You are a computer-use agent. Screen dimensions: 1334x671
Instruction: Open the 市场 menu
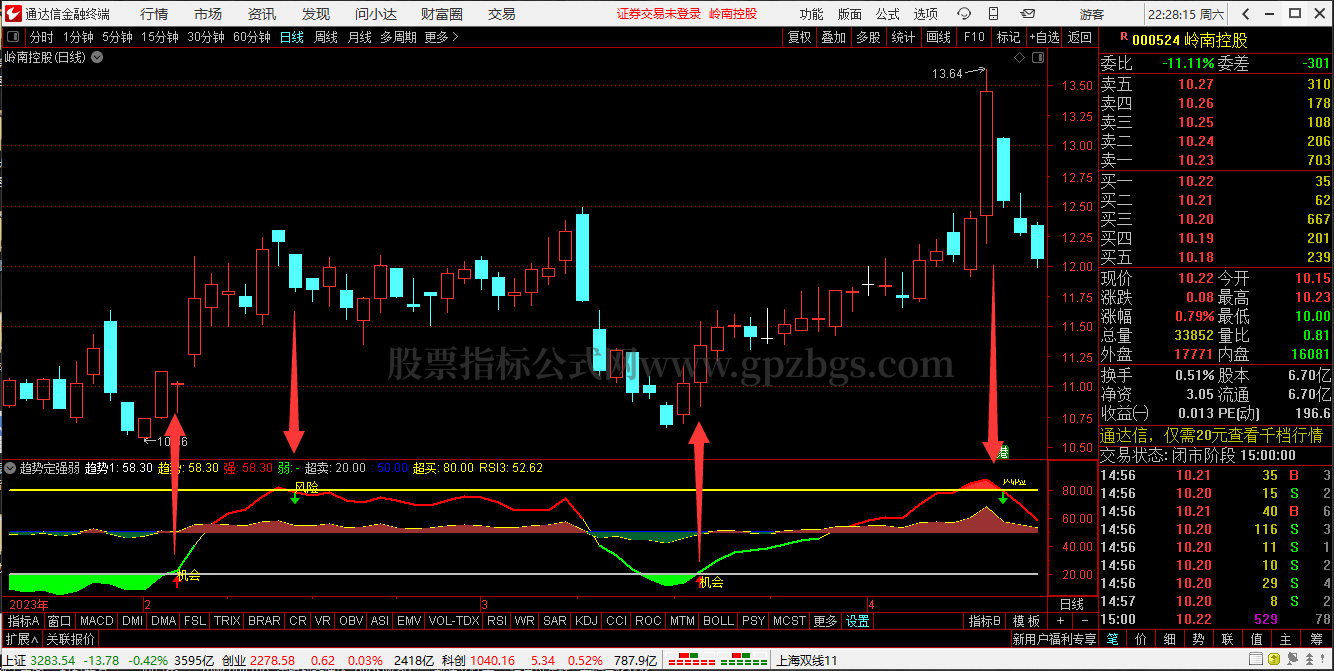point(208,14)
